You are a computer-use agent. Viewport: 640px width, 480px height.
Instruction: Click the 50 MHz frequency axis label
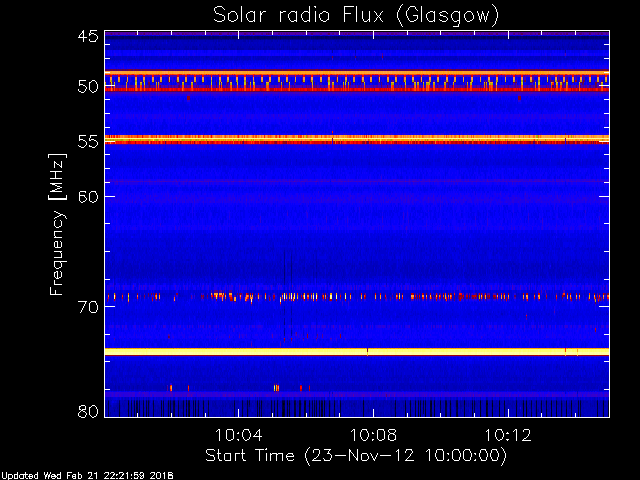88,87
